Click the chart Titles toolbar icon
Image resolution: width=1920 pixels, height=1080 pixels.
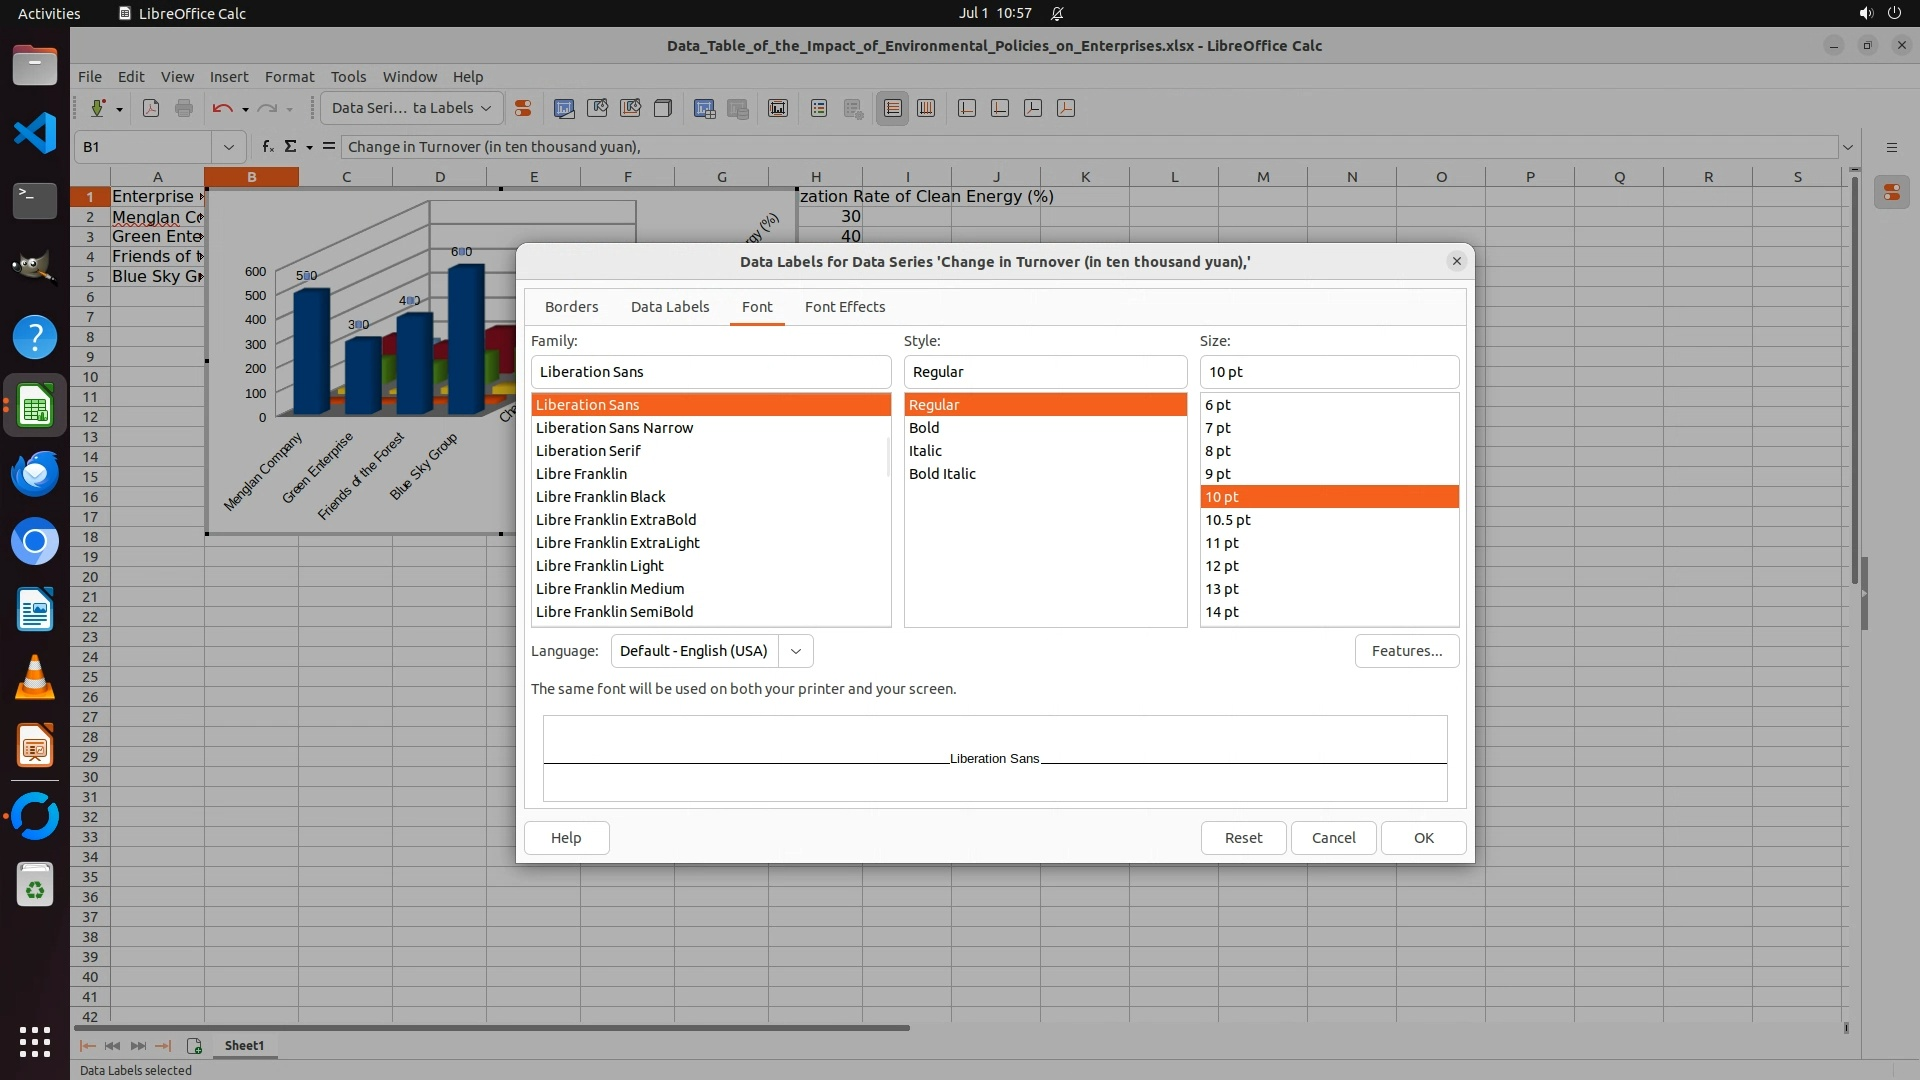[778, 108]
